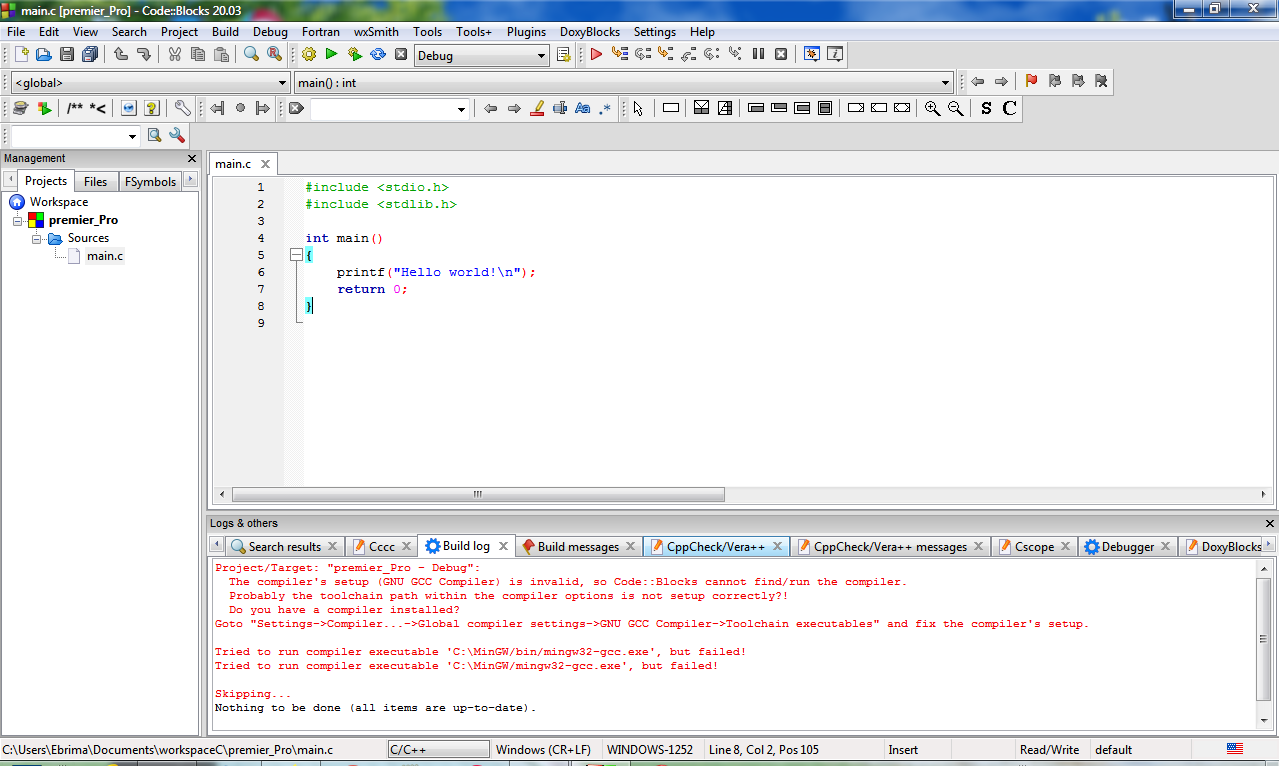Click the Rebuild icon on the compiler toolbar

click(x=378, y=55)
